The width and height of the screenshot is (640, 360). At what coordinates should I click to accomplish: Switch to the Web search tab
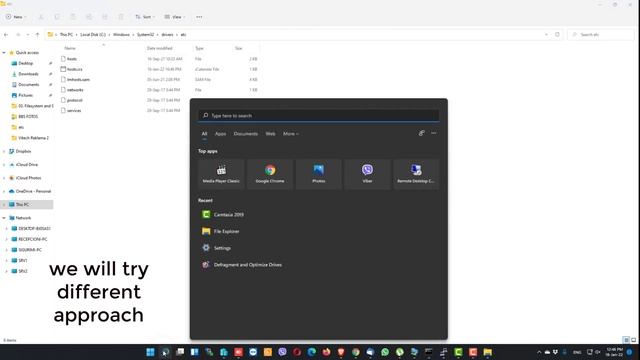coord(270,133)
